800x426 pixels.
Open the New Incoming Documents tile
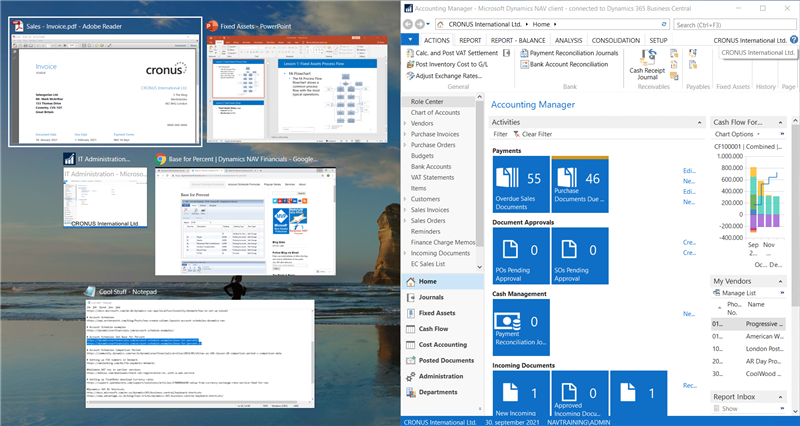pos(521,393)
